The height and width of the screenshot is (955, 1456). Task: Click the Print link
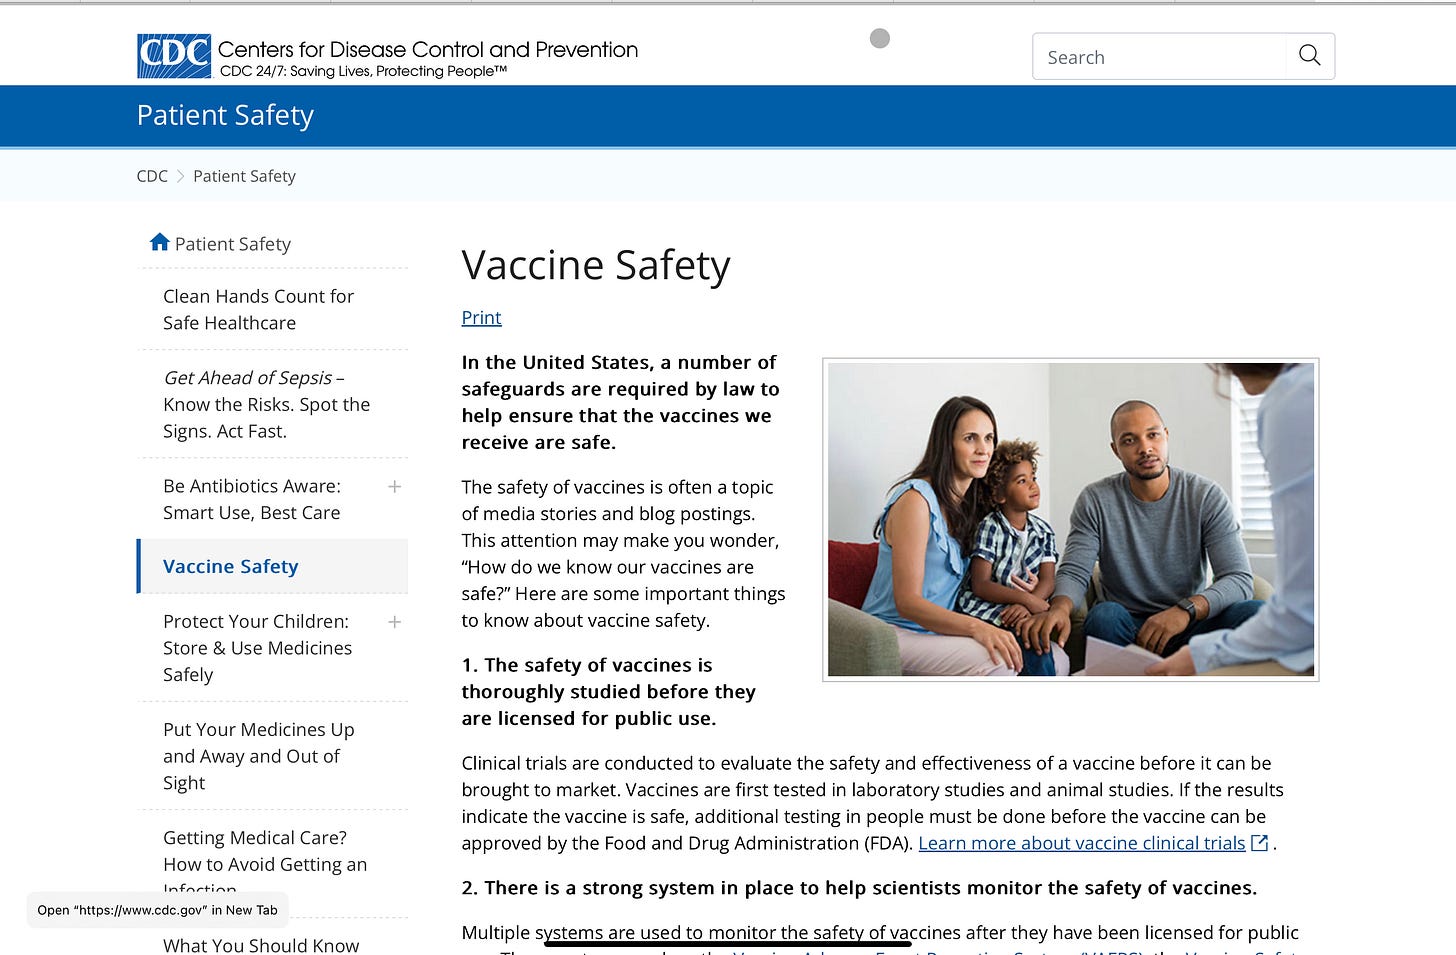(x=481, y=317)
